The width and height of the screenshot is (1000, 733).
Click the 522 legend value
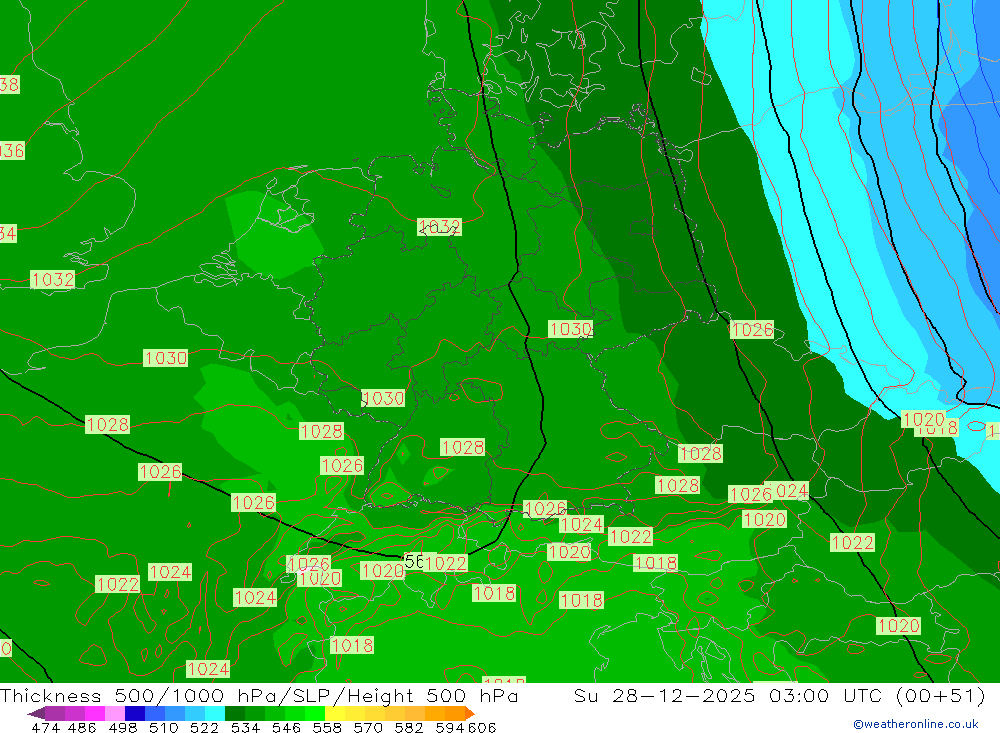(204, 727)
